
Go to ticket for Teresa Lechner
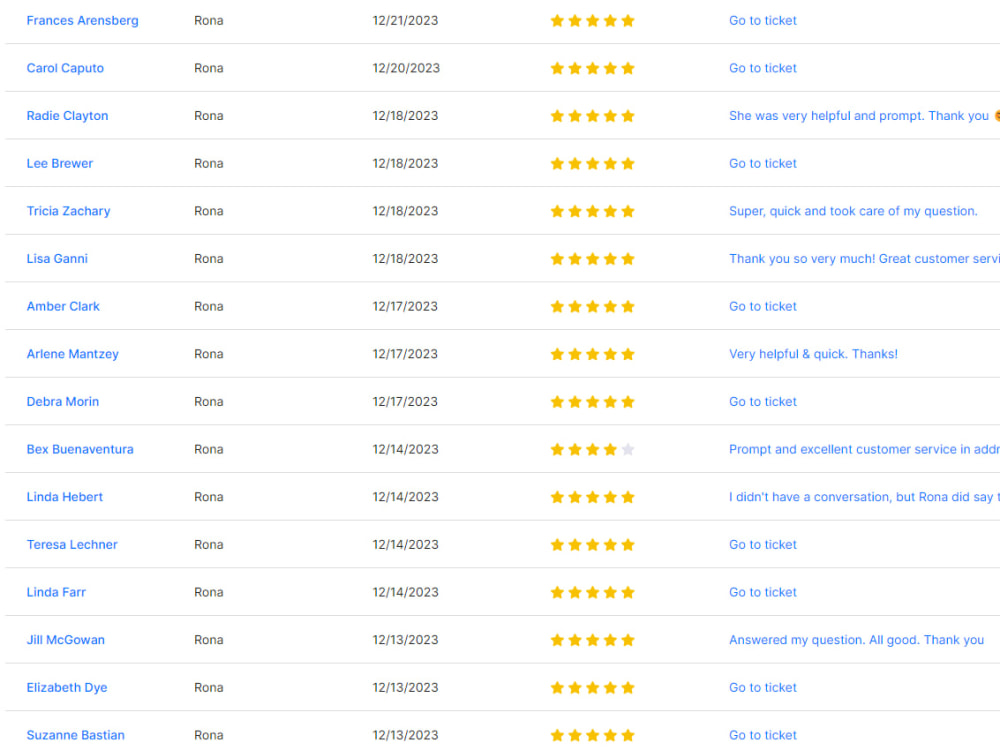[x=763, y=545]
